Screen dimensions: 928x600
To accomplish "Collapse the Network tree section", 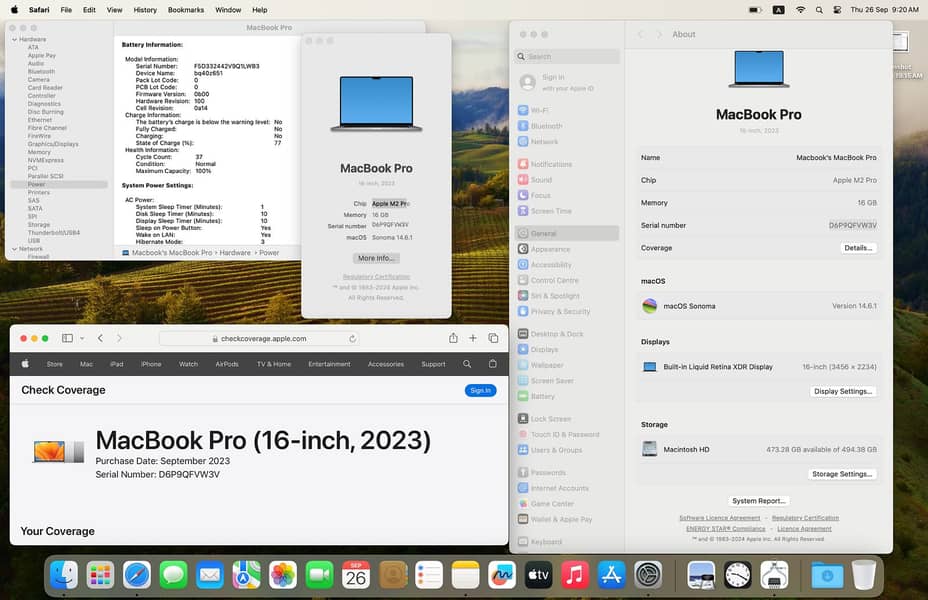I will point(14,248).
